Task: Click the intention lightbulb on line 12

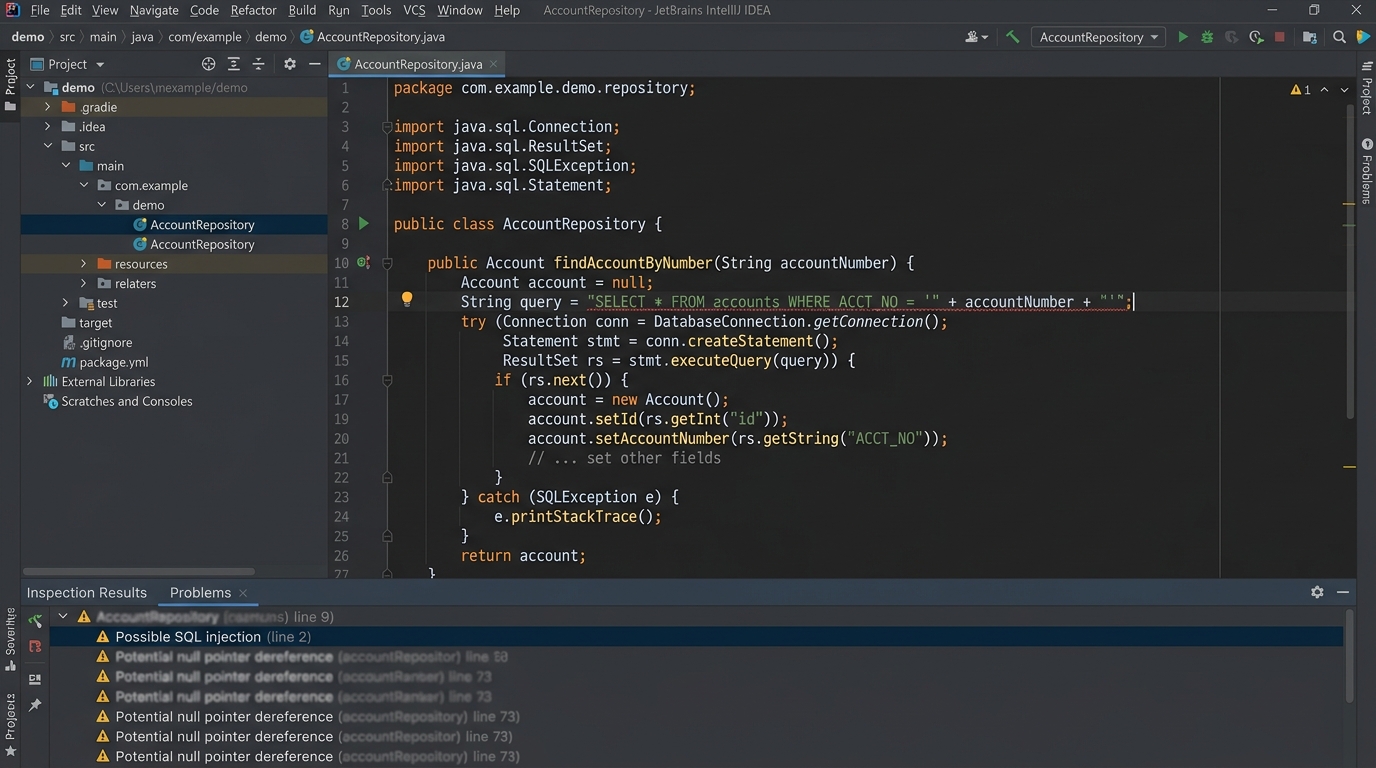Action: tap(407, 299)
